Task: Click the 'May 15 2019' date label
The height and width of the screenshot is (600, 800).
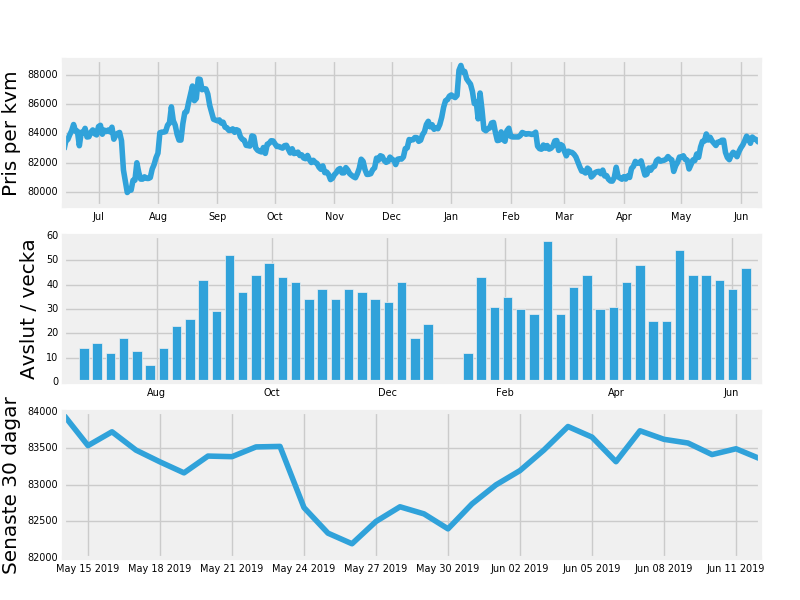Action: [x=88, y=568]
